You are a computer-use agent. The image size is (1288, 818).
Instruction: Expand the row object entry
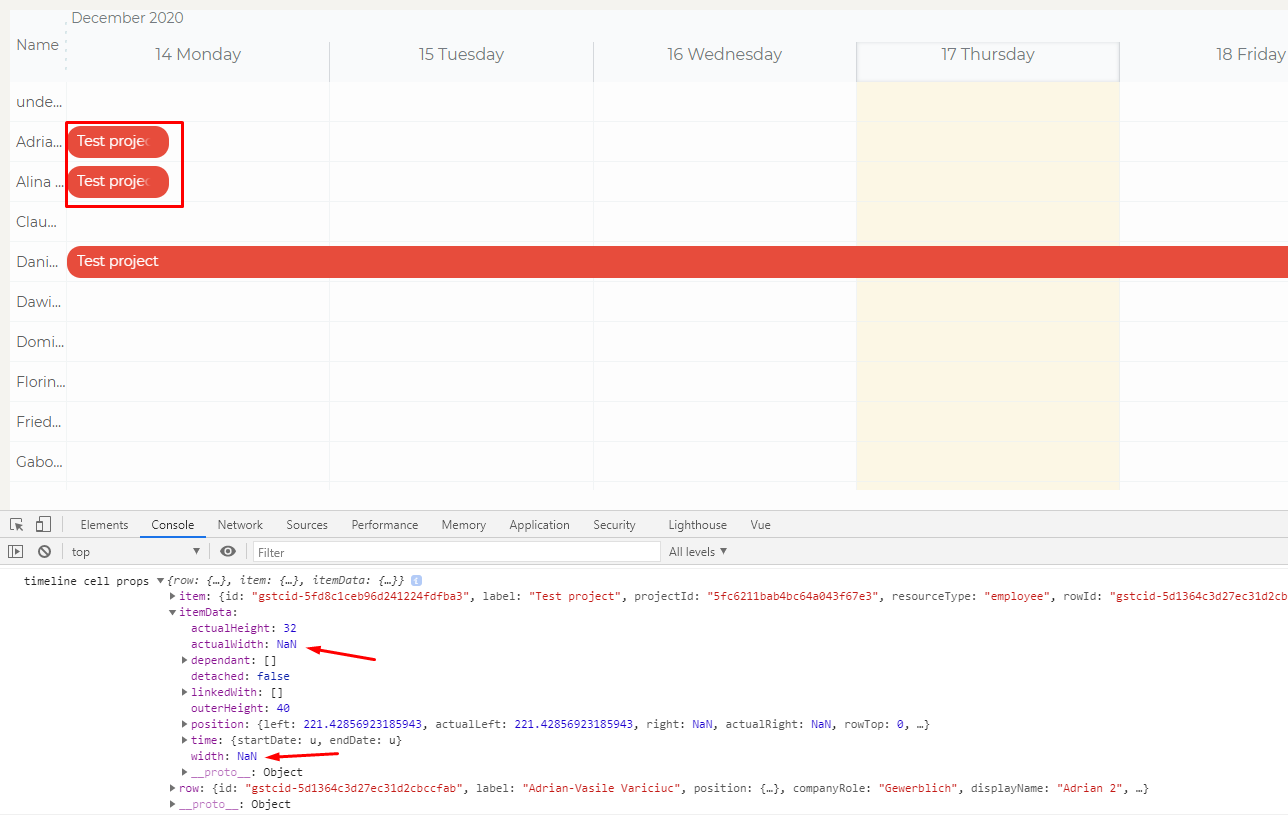pos(173,787)
